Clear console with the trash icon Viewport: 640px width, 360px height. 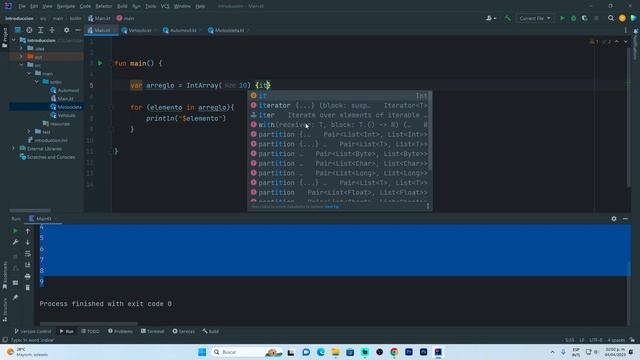click(x=27, y=288)
